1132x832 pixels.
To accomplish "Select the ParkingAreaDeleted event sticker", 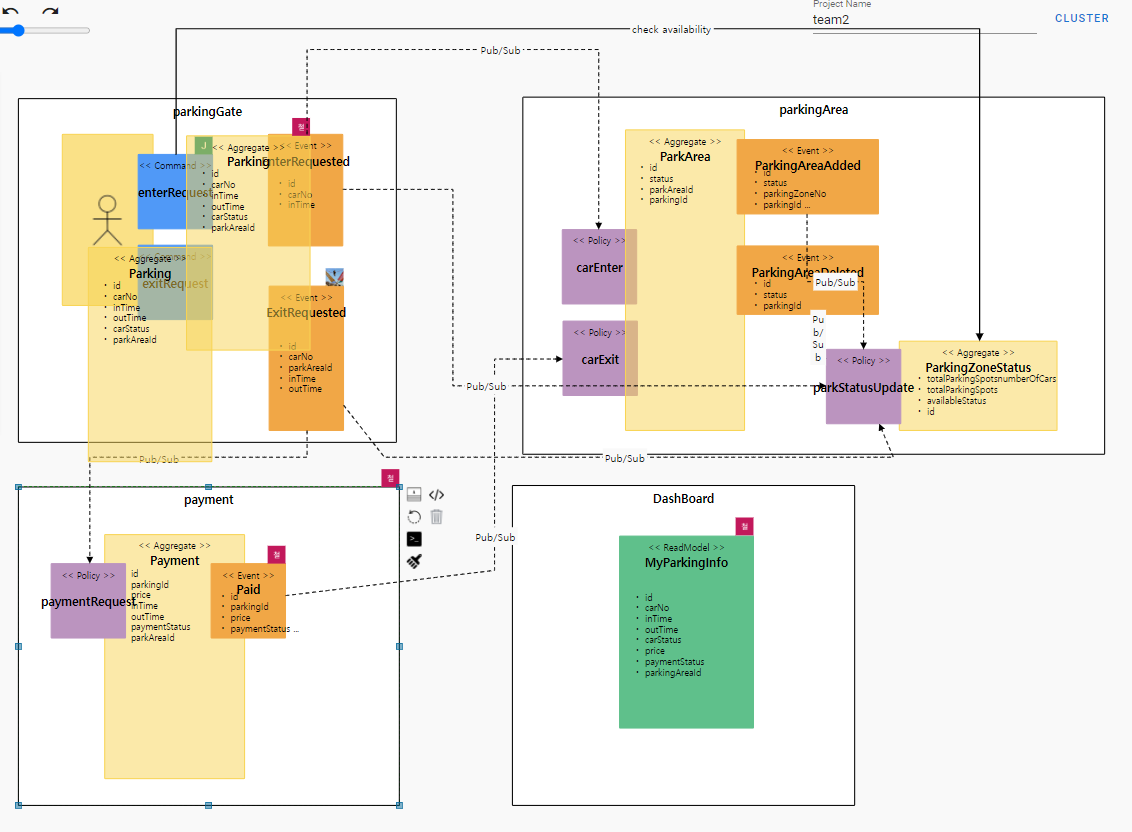I will point(808,280).
